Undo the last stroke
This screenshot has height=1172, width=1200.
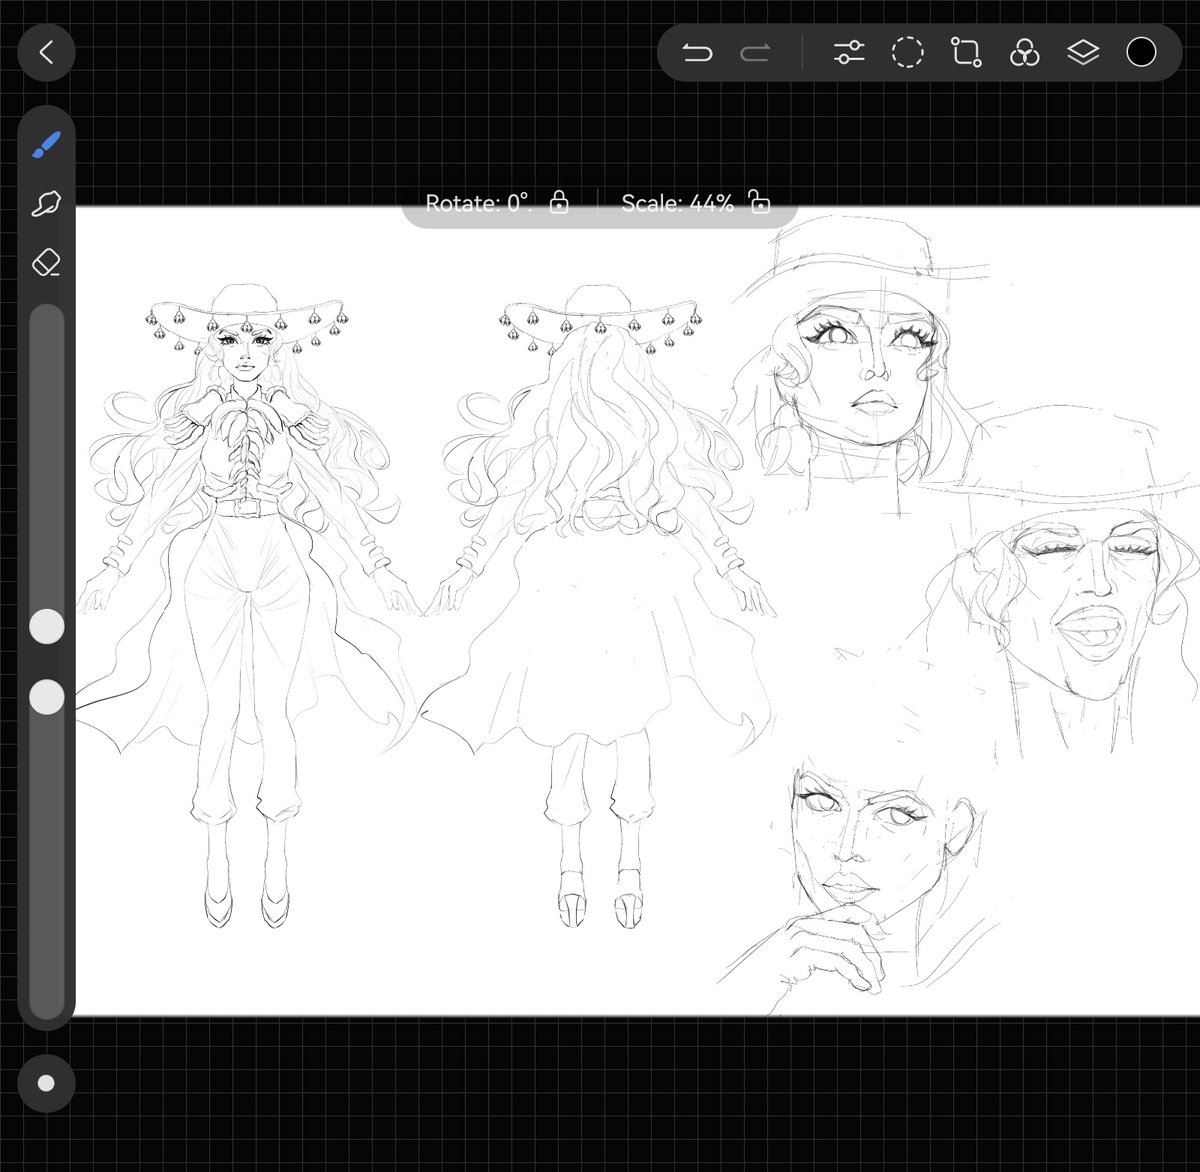[x=697, y=53]
